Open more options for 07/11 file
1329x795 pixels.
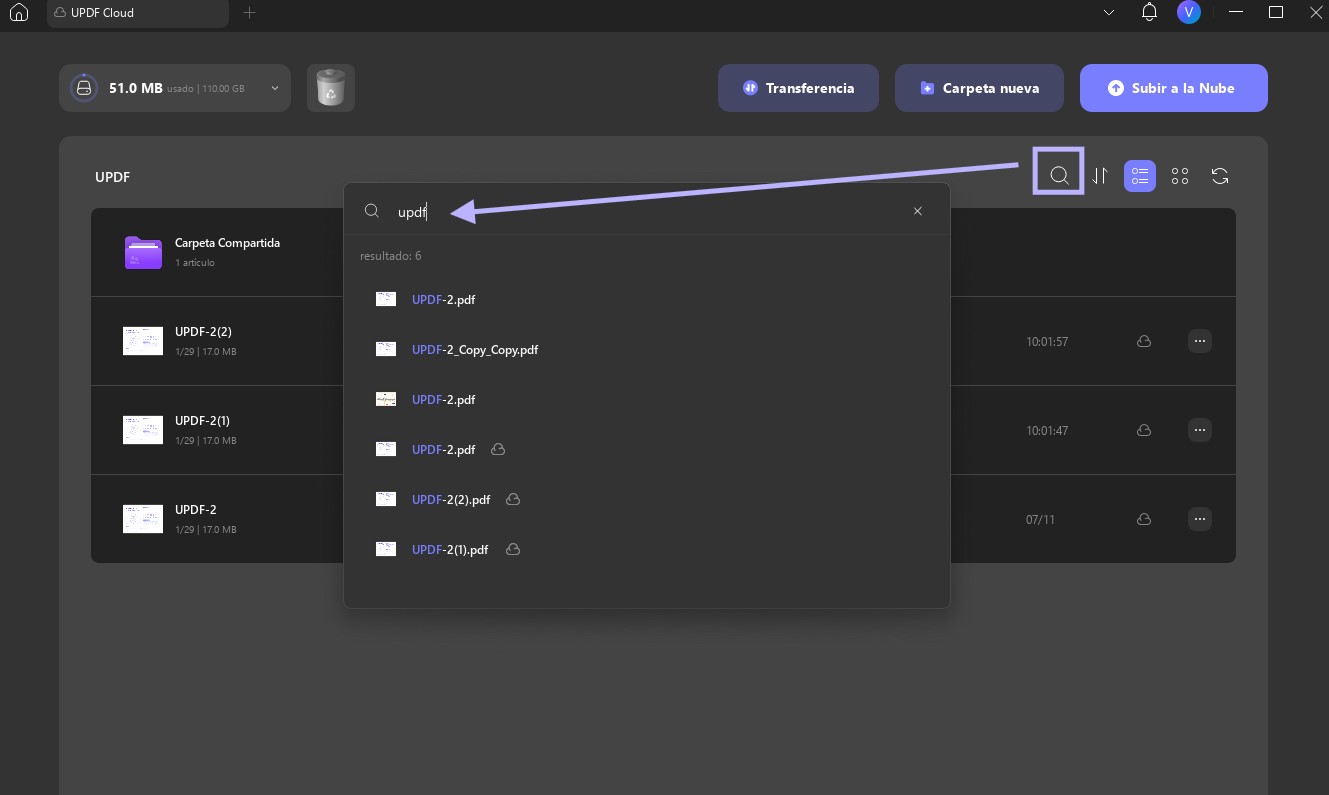pos(1200,519)
